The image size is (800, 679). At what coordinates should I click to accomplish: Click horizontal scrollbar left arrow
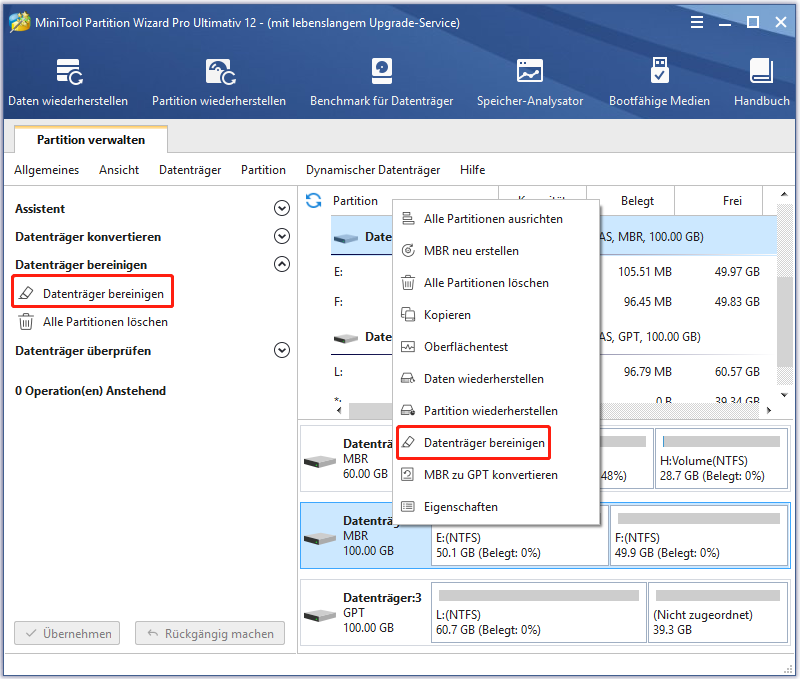click(339, 410)
